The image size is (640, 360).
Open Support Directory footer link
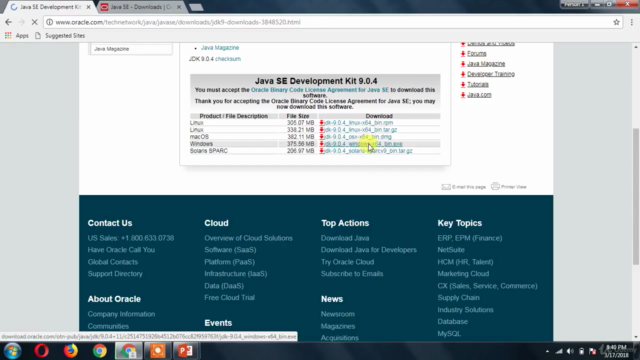pos(115,274)
